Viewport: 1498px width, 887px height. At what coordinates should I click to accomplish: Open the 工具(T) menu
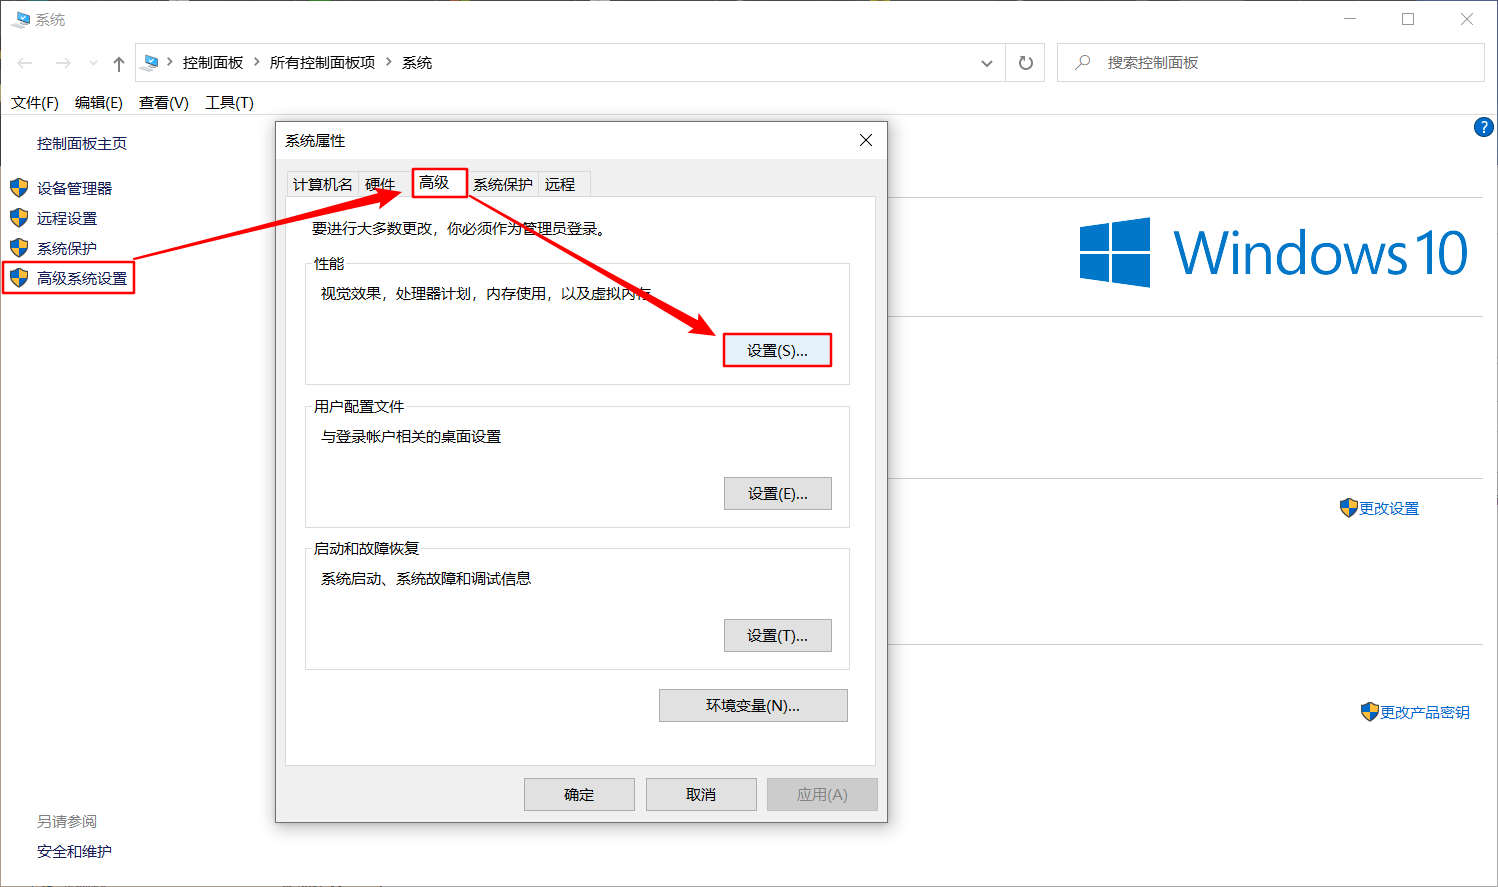point(230,103)
